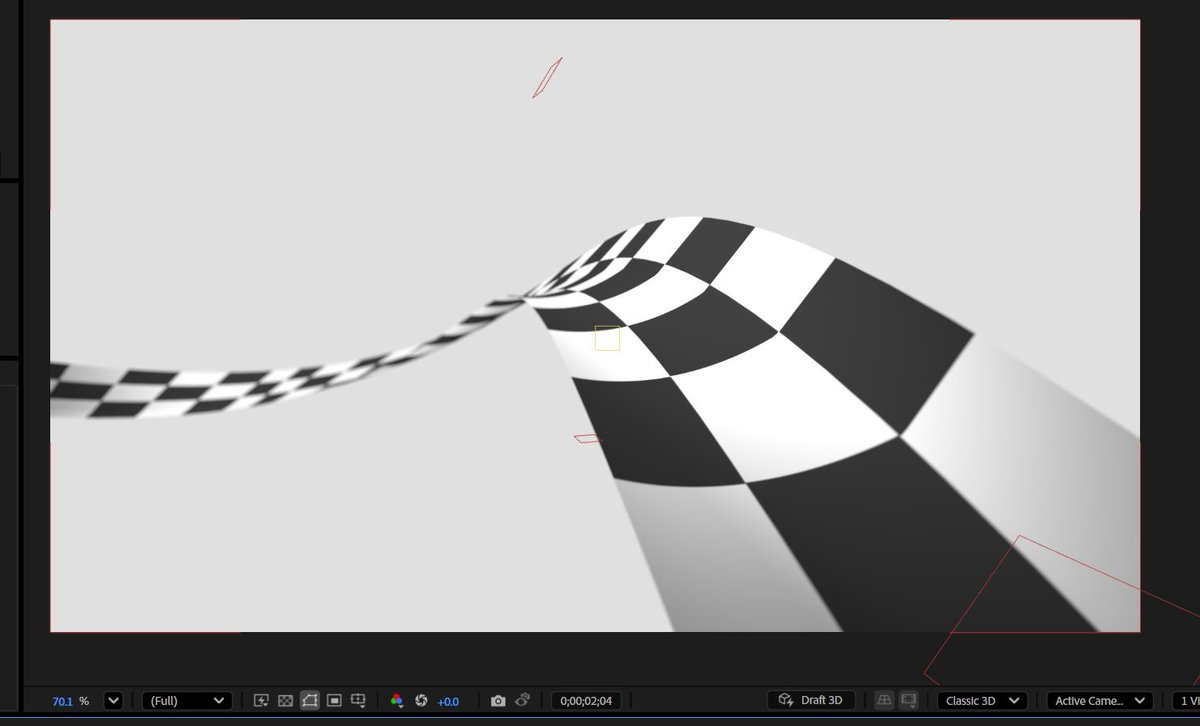Image resolution: width=1200 pixels, height=726 pixels.
Task: Open the magnification ratio dropdown arrow
Action: 113,701
